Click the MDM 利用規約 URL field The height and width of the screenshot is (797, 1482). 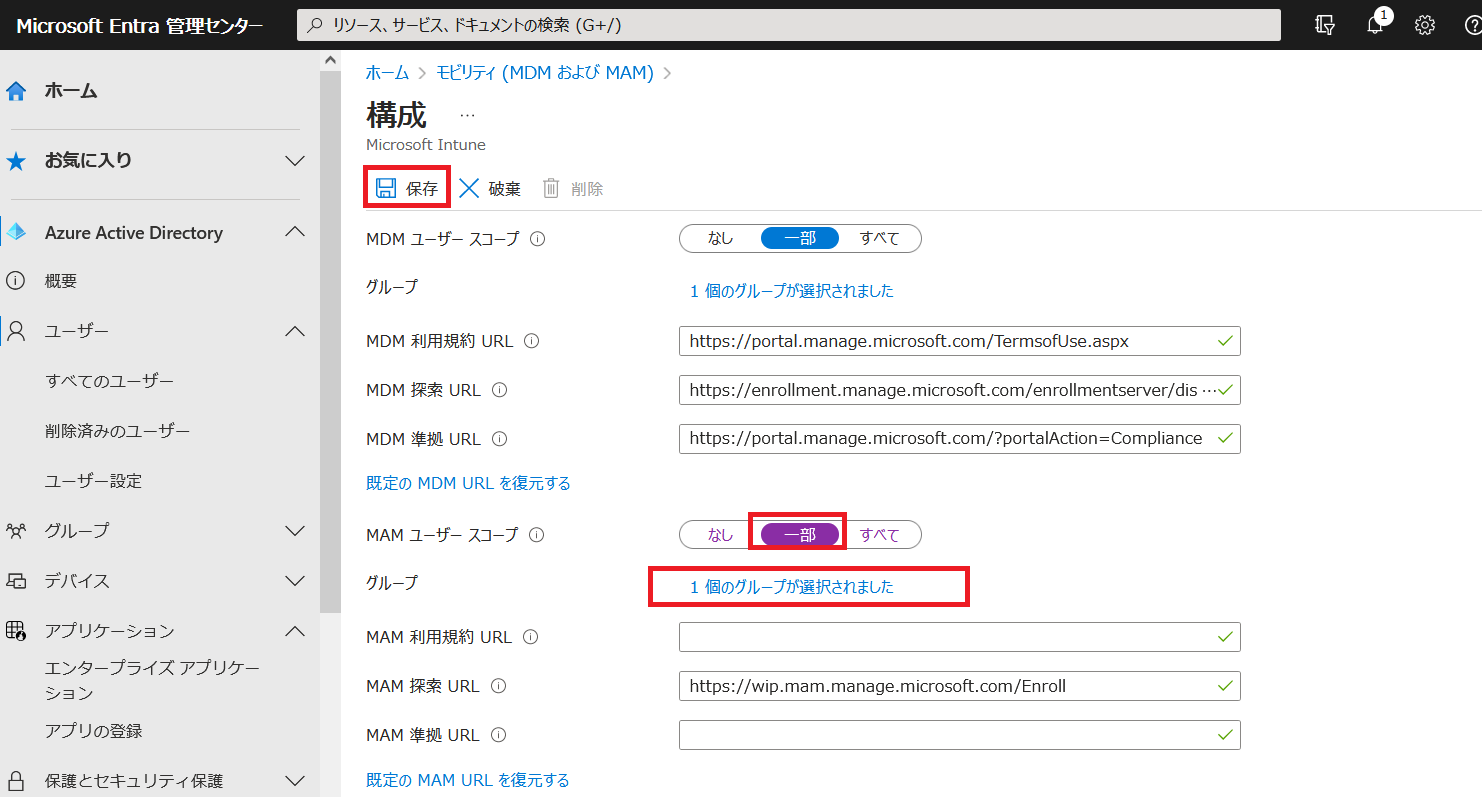click(960, 341)
